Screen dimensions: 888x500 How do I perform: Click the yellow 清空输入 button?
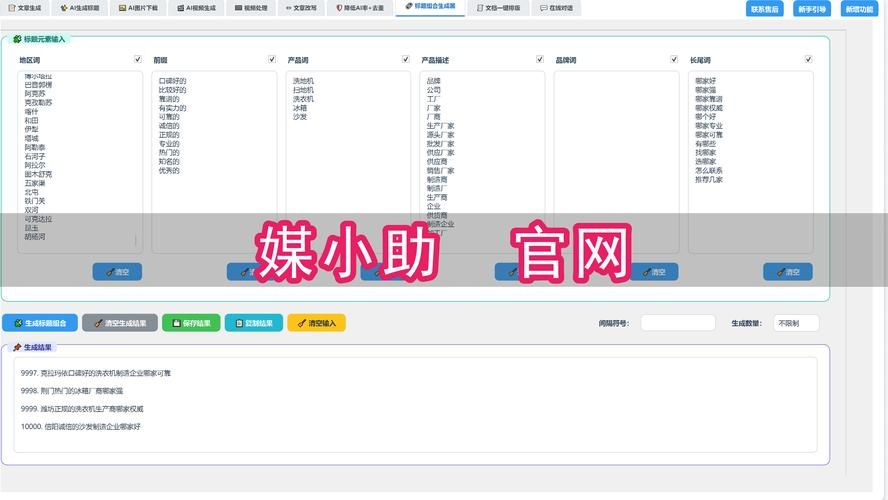[x=317, y=323]
